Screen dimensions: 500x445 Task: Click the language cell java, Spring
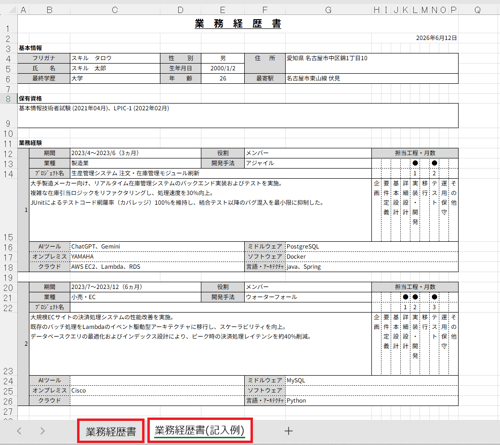pos(372,267)
